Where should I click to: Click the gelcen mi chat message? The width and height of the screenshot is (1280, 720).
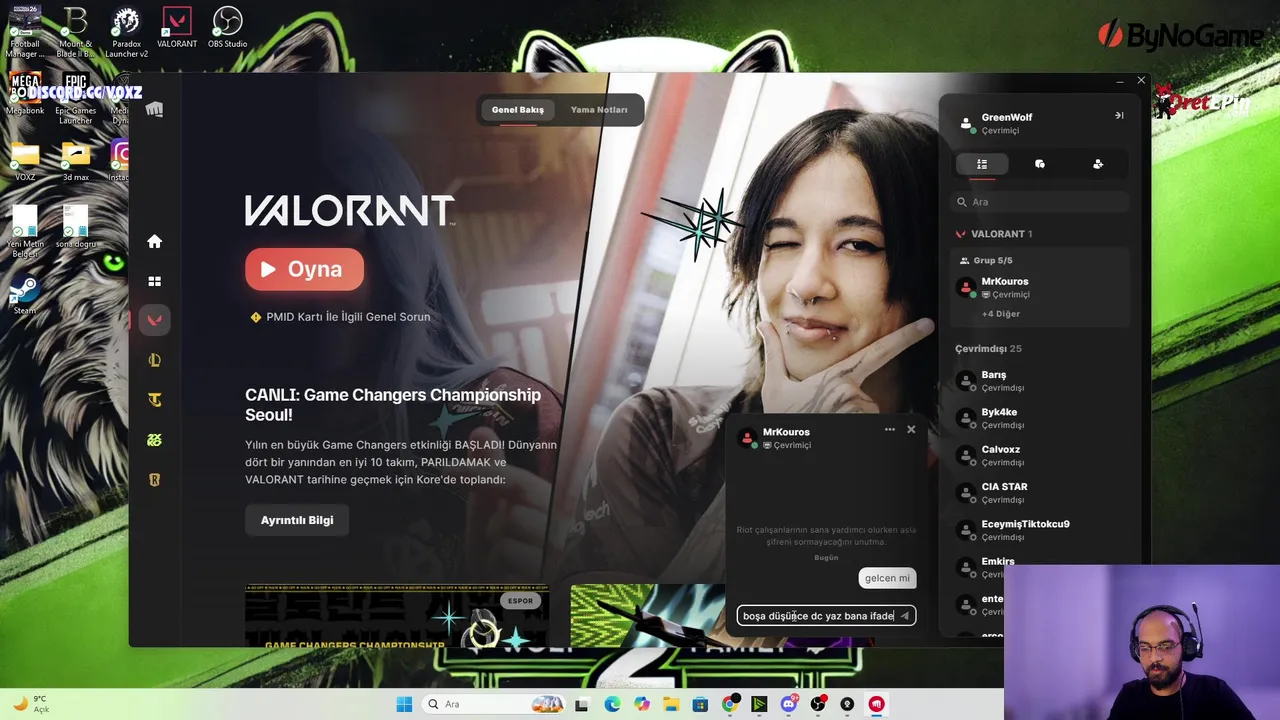(887, 578)
